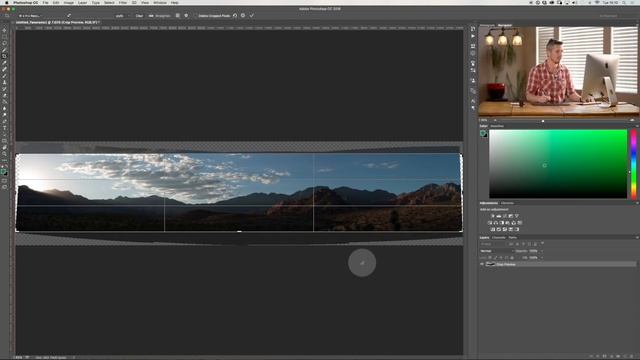The image size is (640, 360).
Task: Open the layer Opacity dropdown
Action: pyautogui.click(x=542, y=251)
